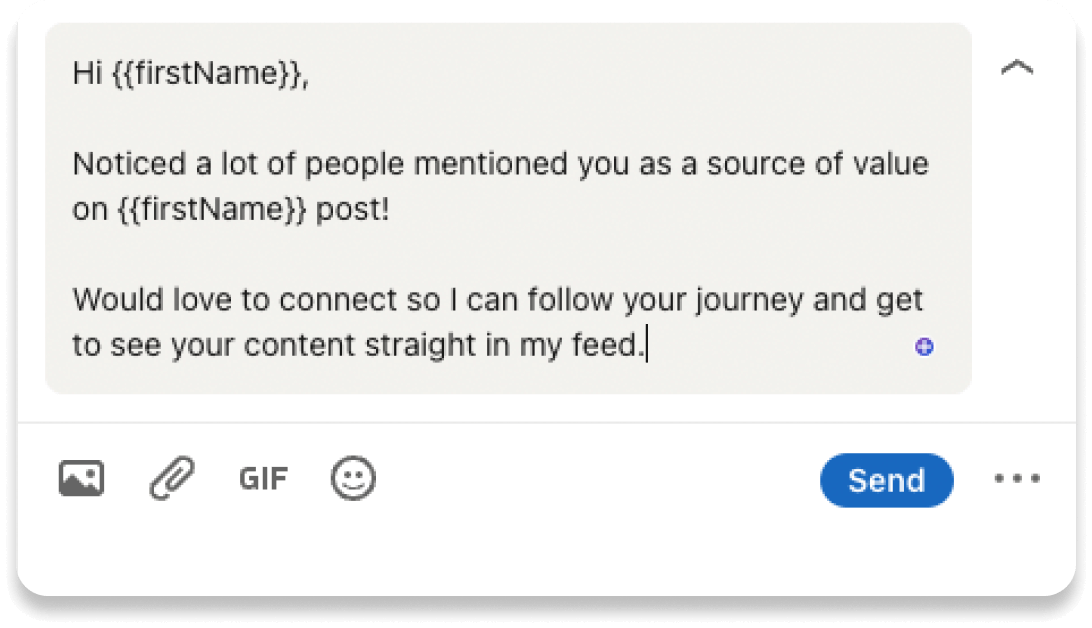Send the connection request message
The width and height of the screenshot is (1092, 628).
coord(886,479)
